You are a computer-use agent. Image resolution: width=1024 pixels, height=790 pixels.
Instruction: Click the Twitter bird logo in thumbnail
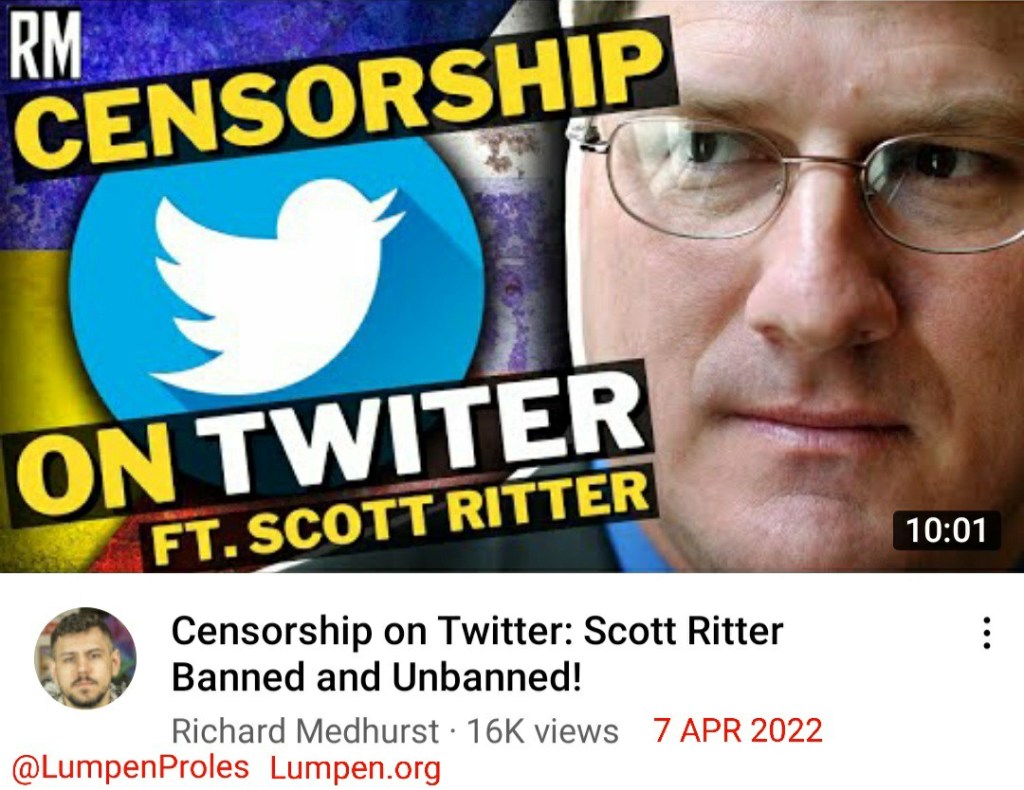pos(272,287)
